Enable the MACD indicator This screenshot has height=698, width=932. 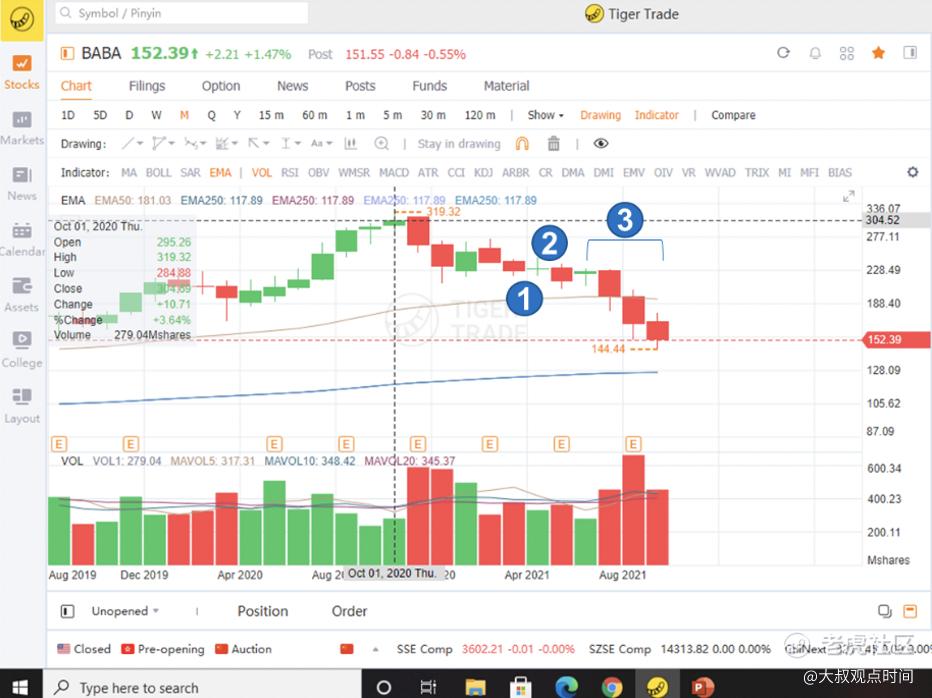pos(394,172)
